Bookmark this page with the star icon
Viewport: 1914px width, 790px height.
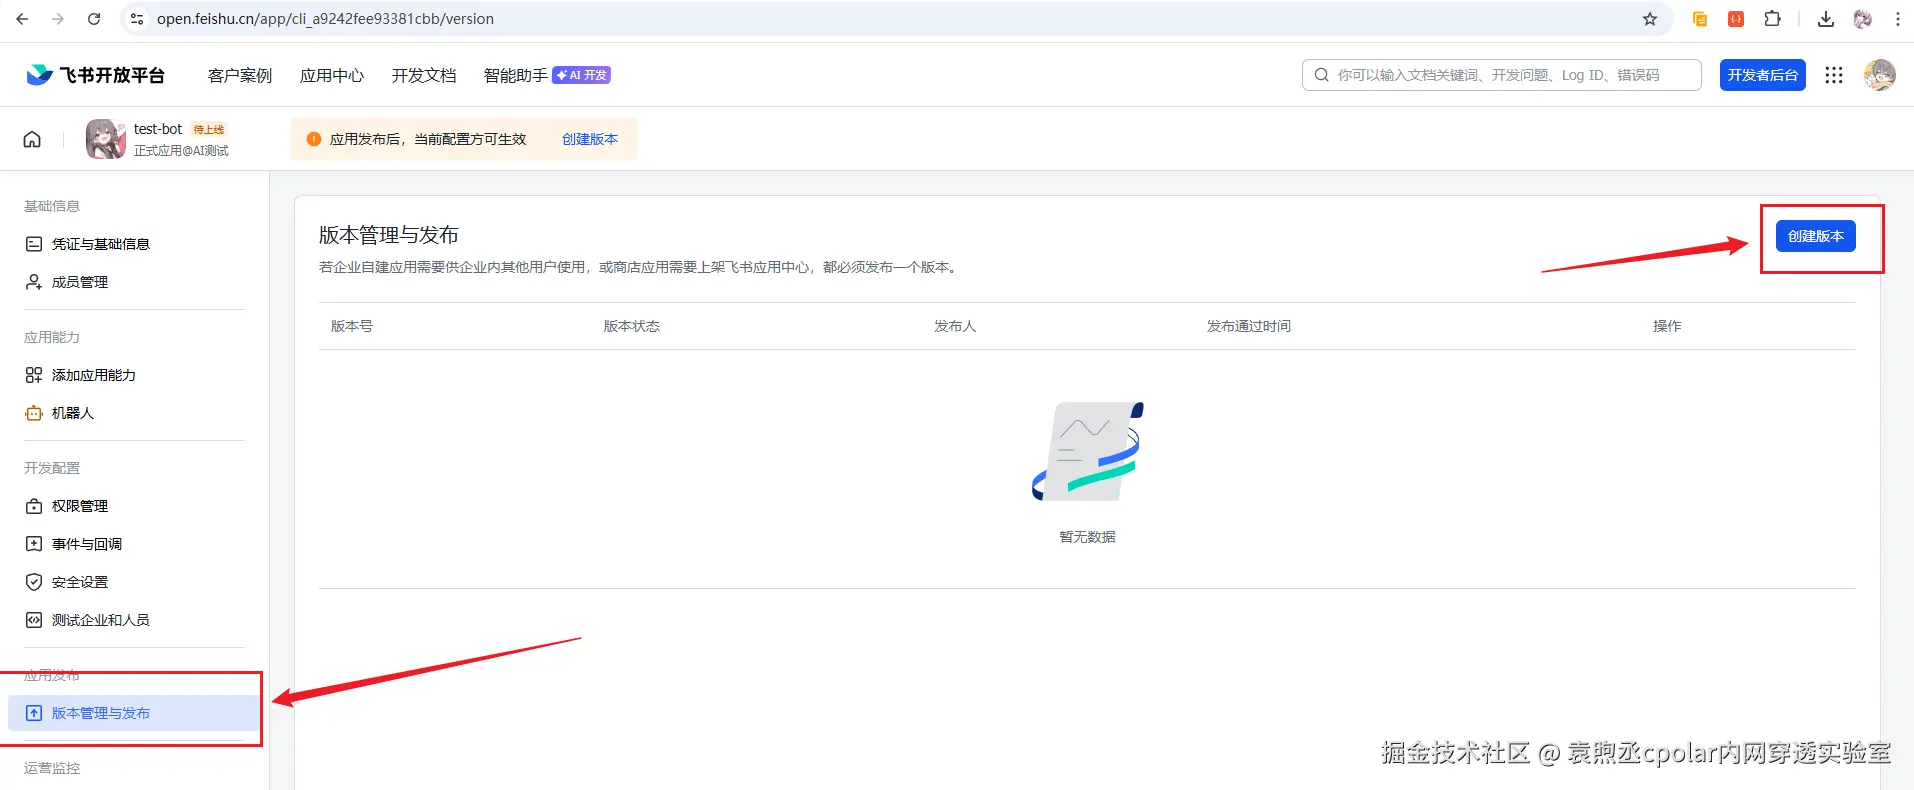(1650, 19)
